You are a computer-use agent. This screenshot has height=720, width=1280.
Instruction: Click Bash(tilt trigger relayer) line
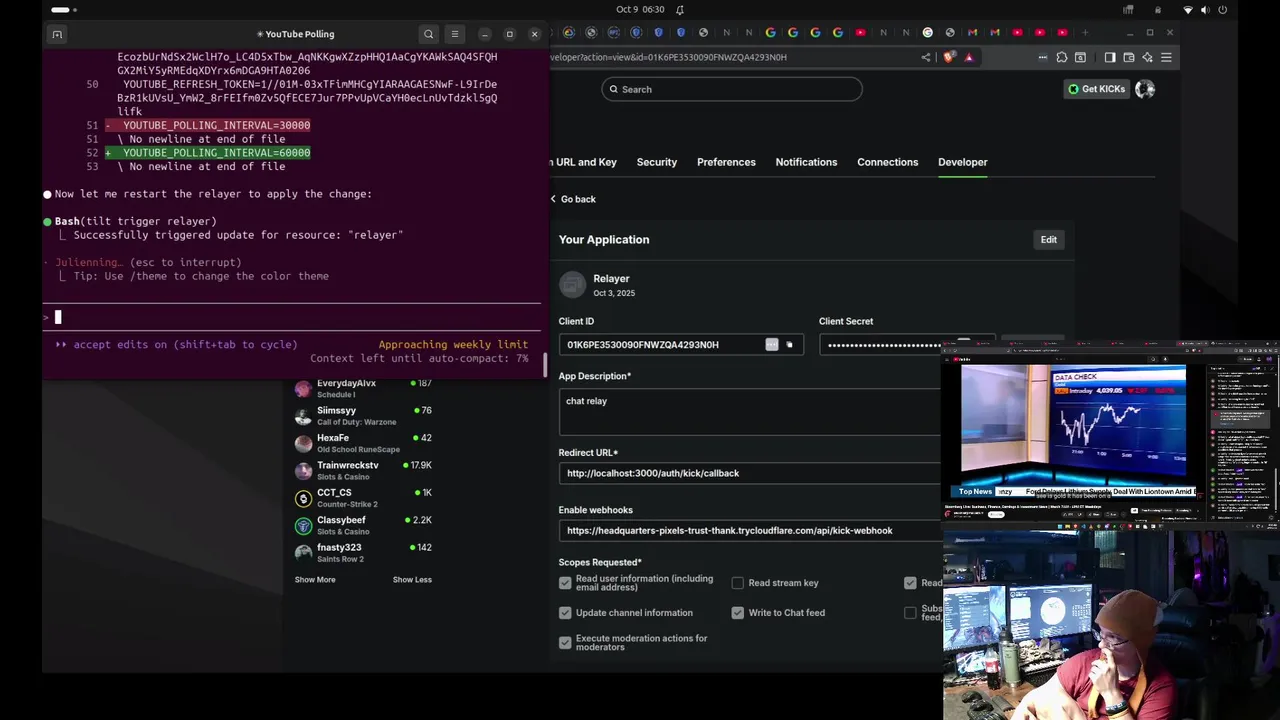(135, 221)
